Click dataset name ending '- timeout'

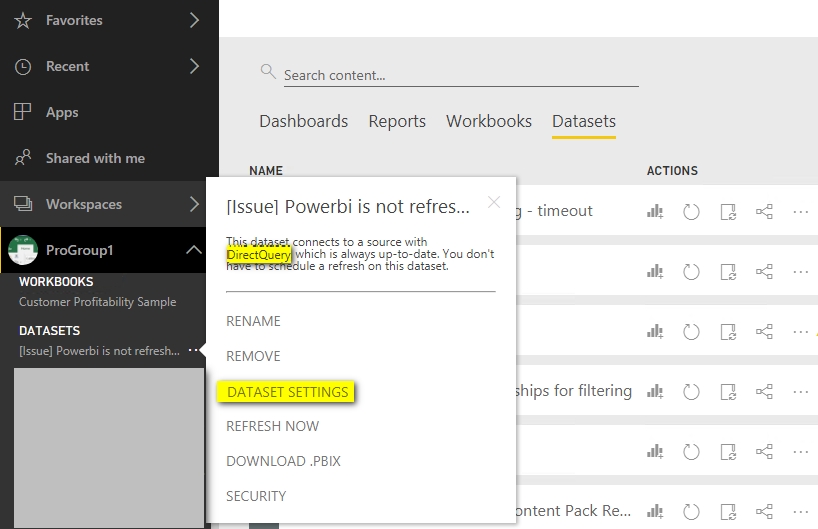pyautogui.click(x=555, y=211)
